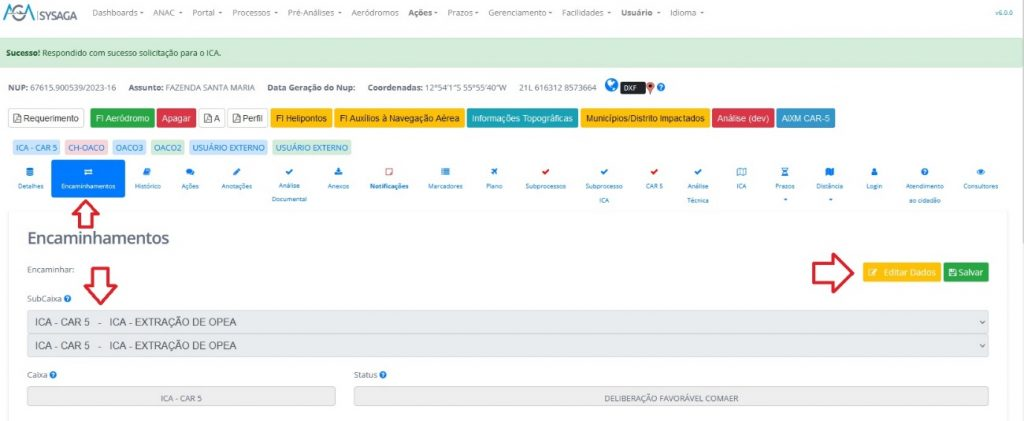Click the globe icon next to coordinates

[x=611, y=87]
